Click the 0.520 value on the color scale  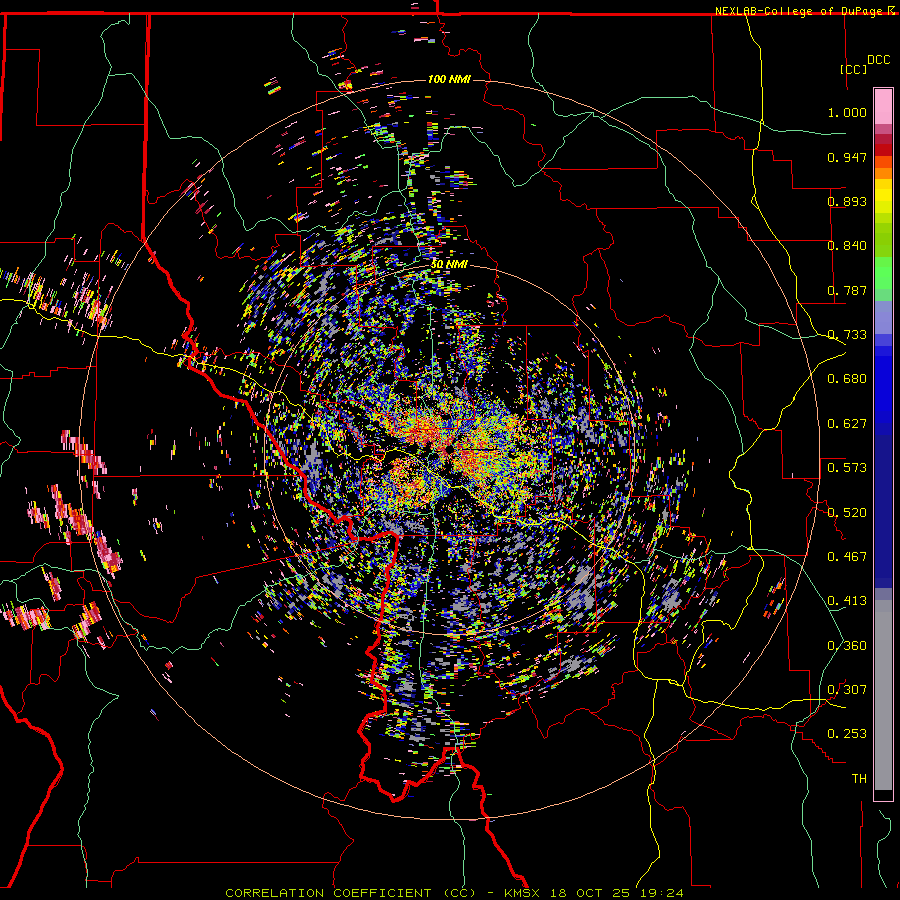coord(847,513)
